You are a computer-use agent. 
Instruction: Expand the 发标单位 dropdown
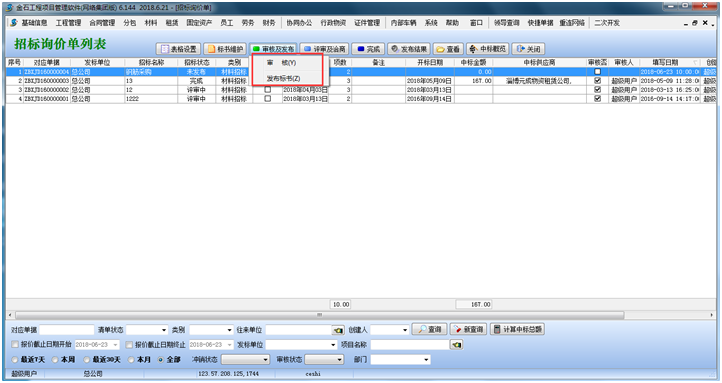(333, 345)
